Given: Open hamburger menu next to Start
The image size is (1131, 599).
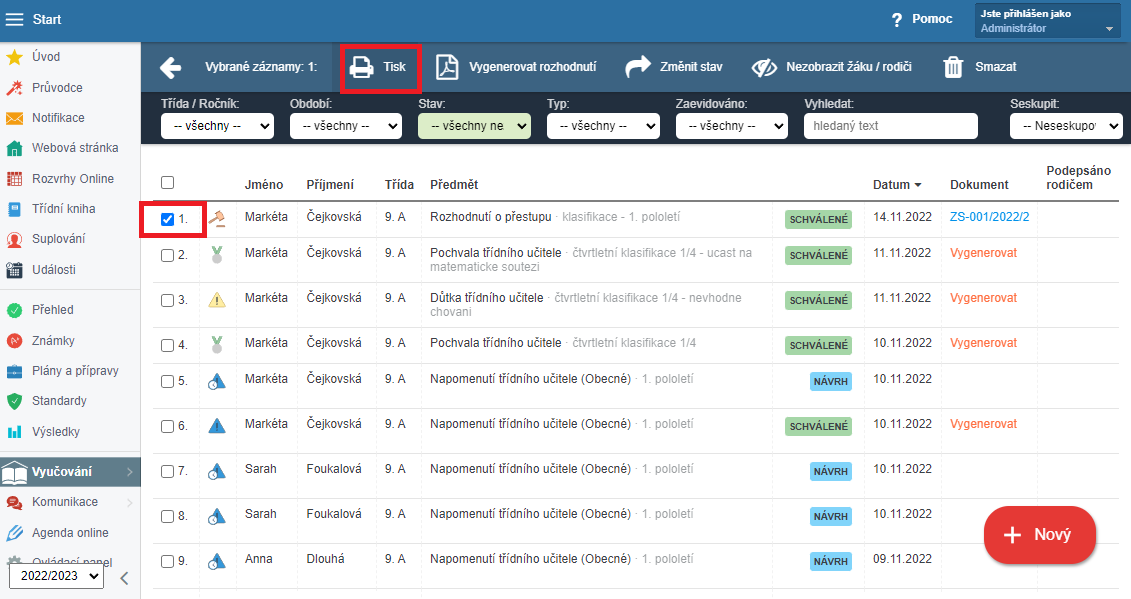Looking at the screenshot, I should point(15,20).
